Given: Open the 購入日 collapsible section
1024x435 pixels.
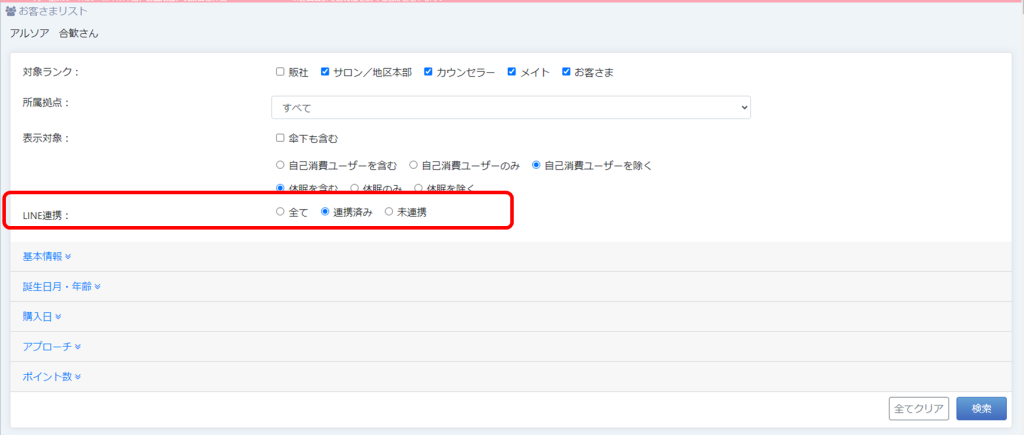Looking at the screenshot, I should tap(42, 317).
